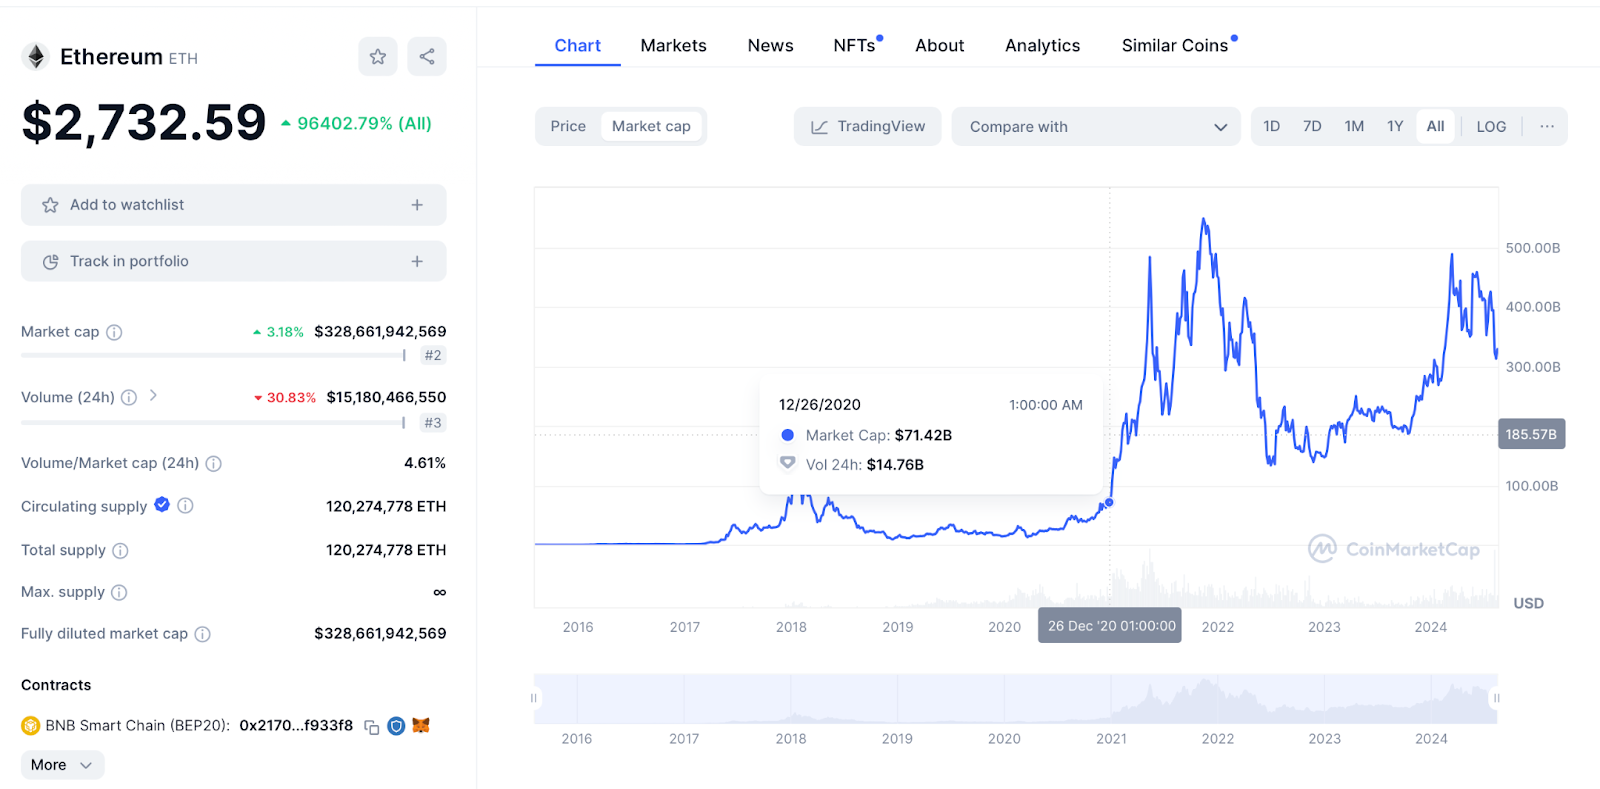Click the #3 volume rank badge
1600x789 pixels.
point(432,423)
